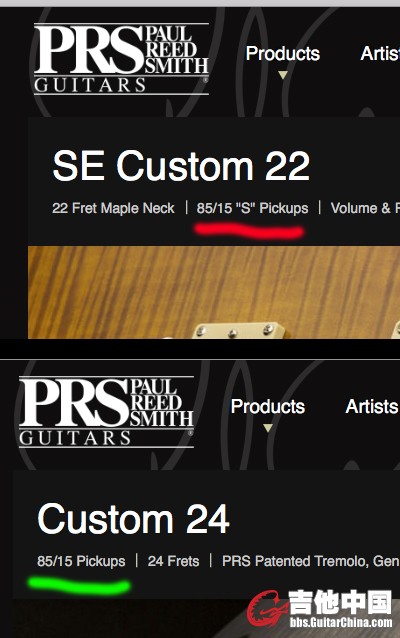Expand the lower Products dropdown arrow
Image resolution: width=400 pixels, height=638 pixels.
click(x=268, y=428)
